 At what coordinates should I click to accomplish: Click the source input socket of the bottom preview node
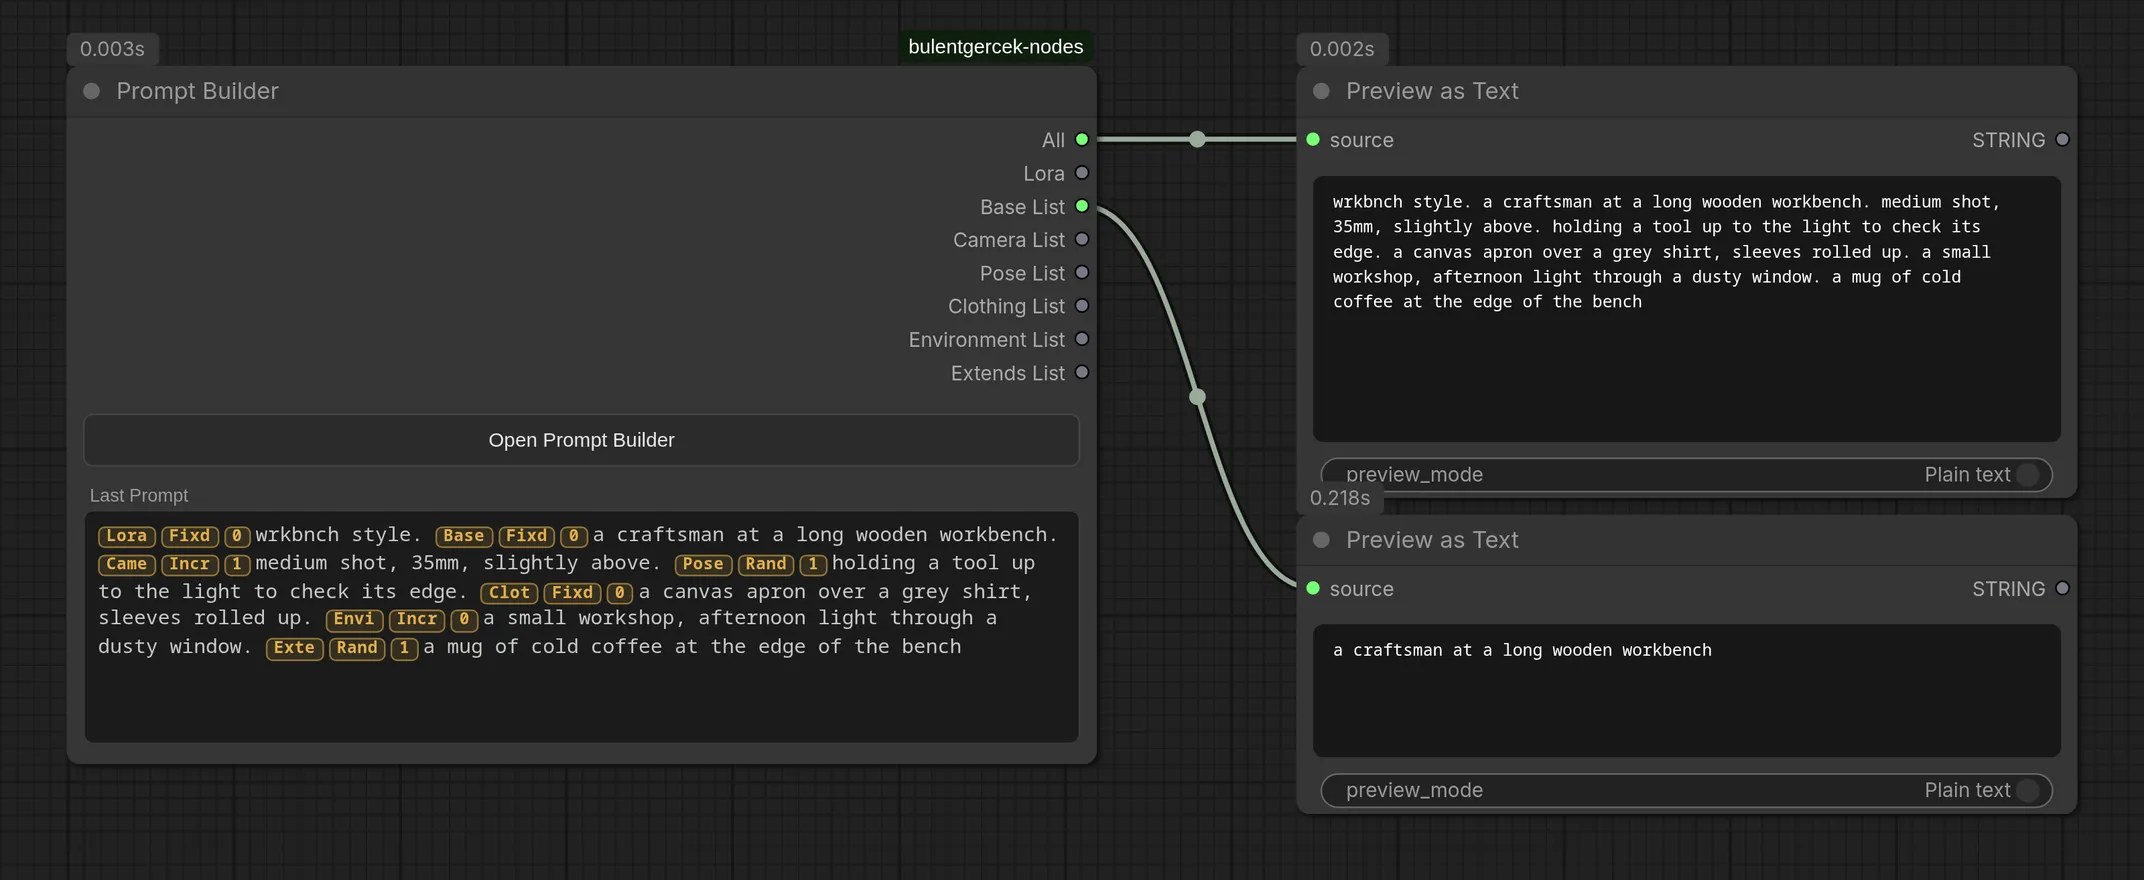click(x=1313, y=589)
